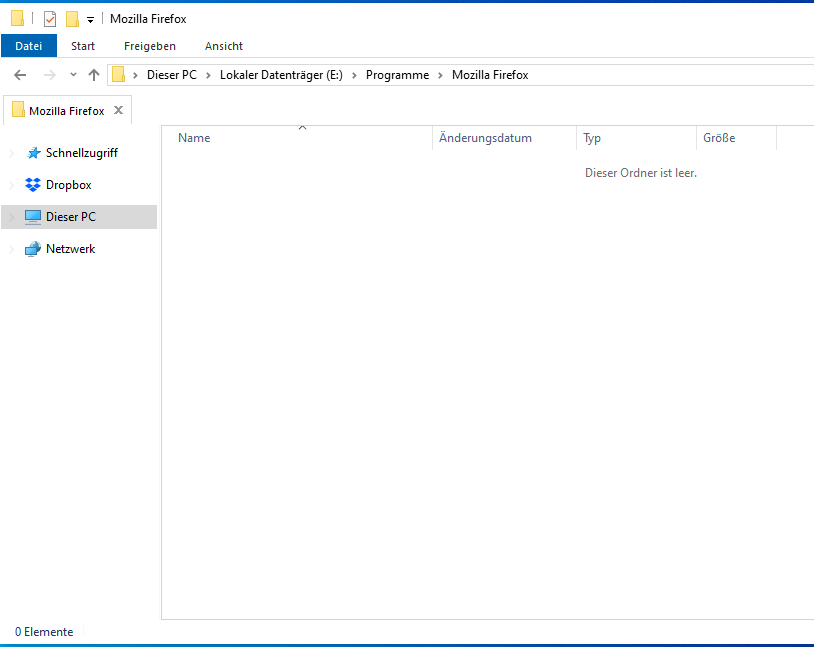Switch to the Ansicht ribbon tab
Viewport: 814px width, 647px height.
(224, 46)
